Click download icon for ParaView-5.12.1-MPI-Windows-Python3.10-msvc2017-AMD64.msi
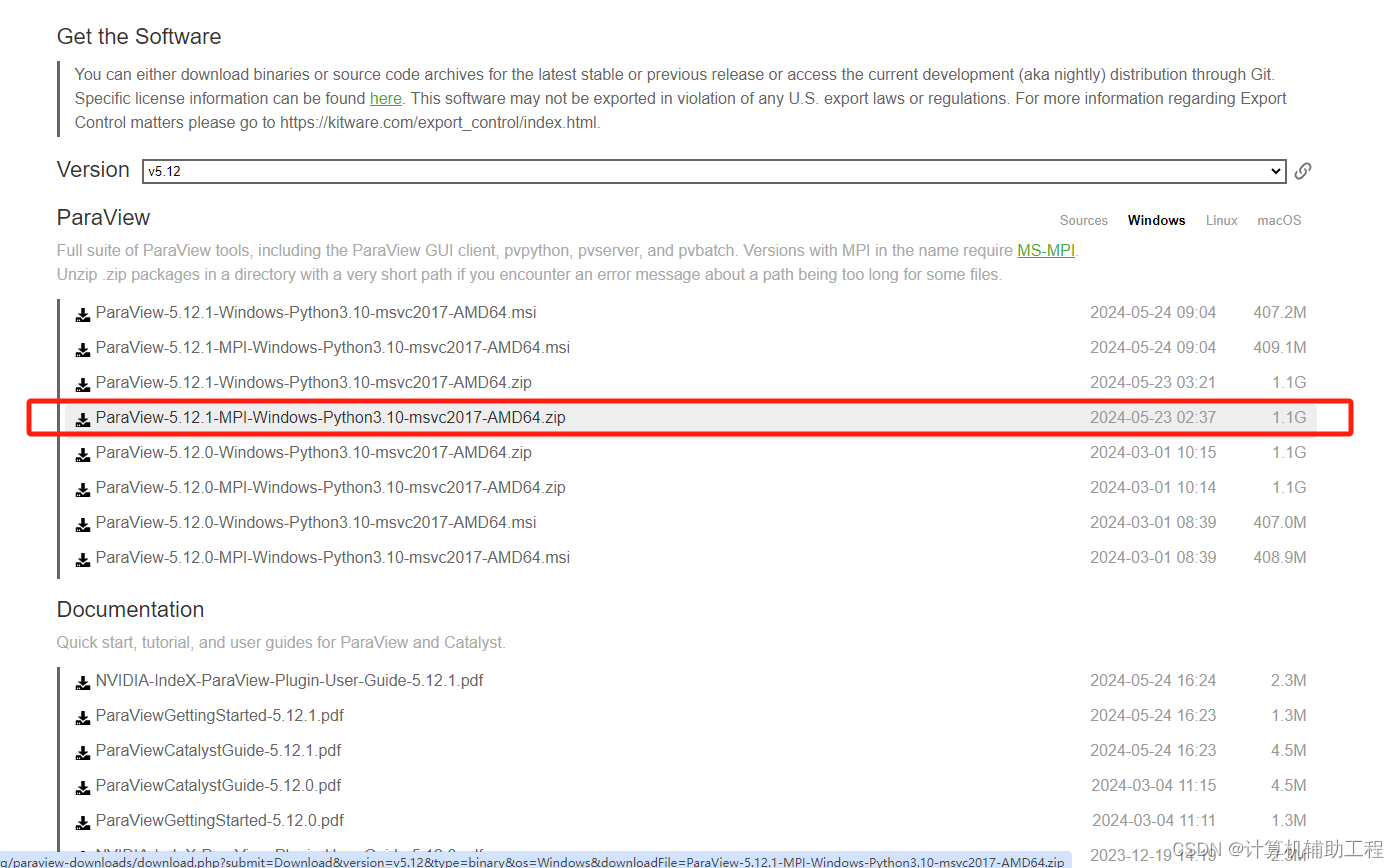This screenshot has width=1399, height=868. 83,350
